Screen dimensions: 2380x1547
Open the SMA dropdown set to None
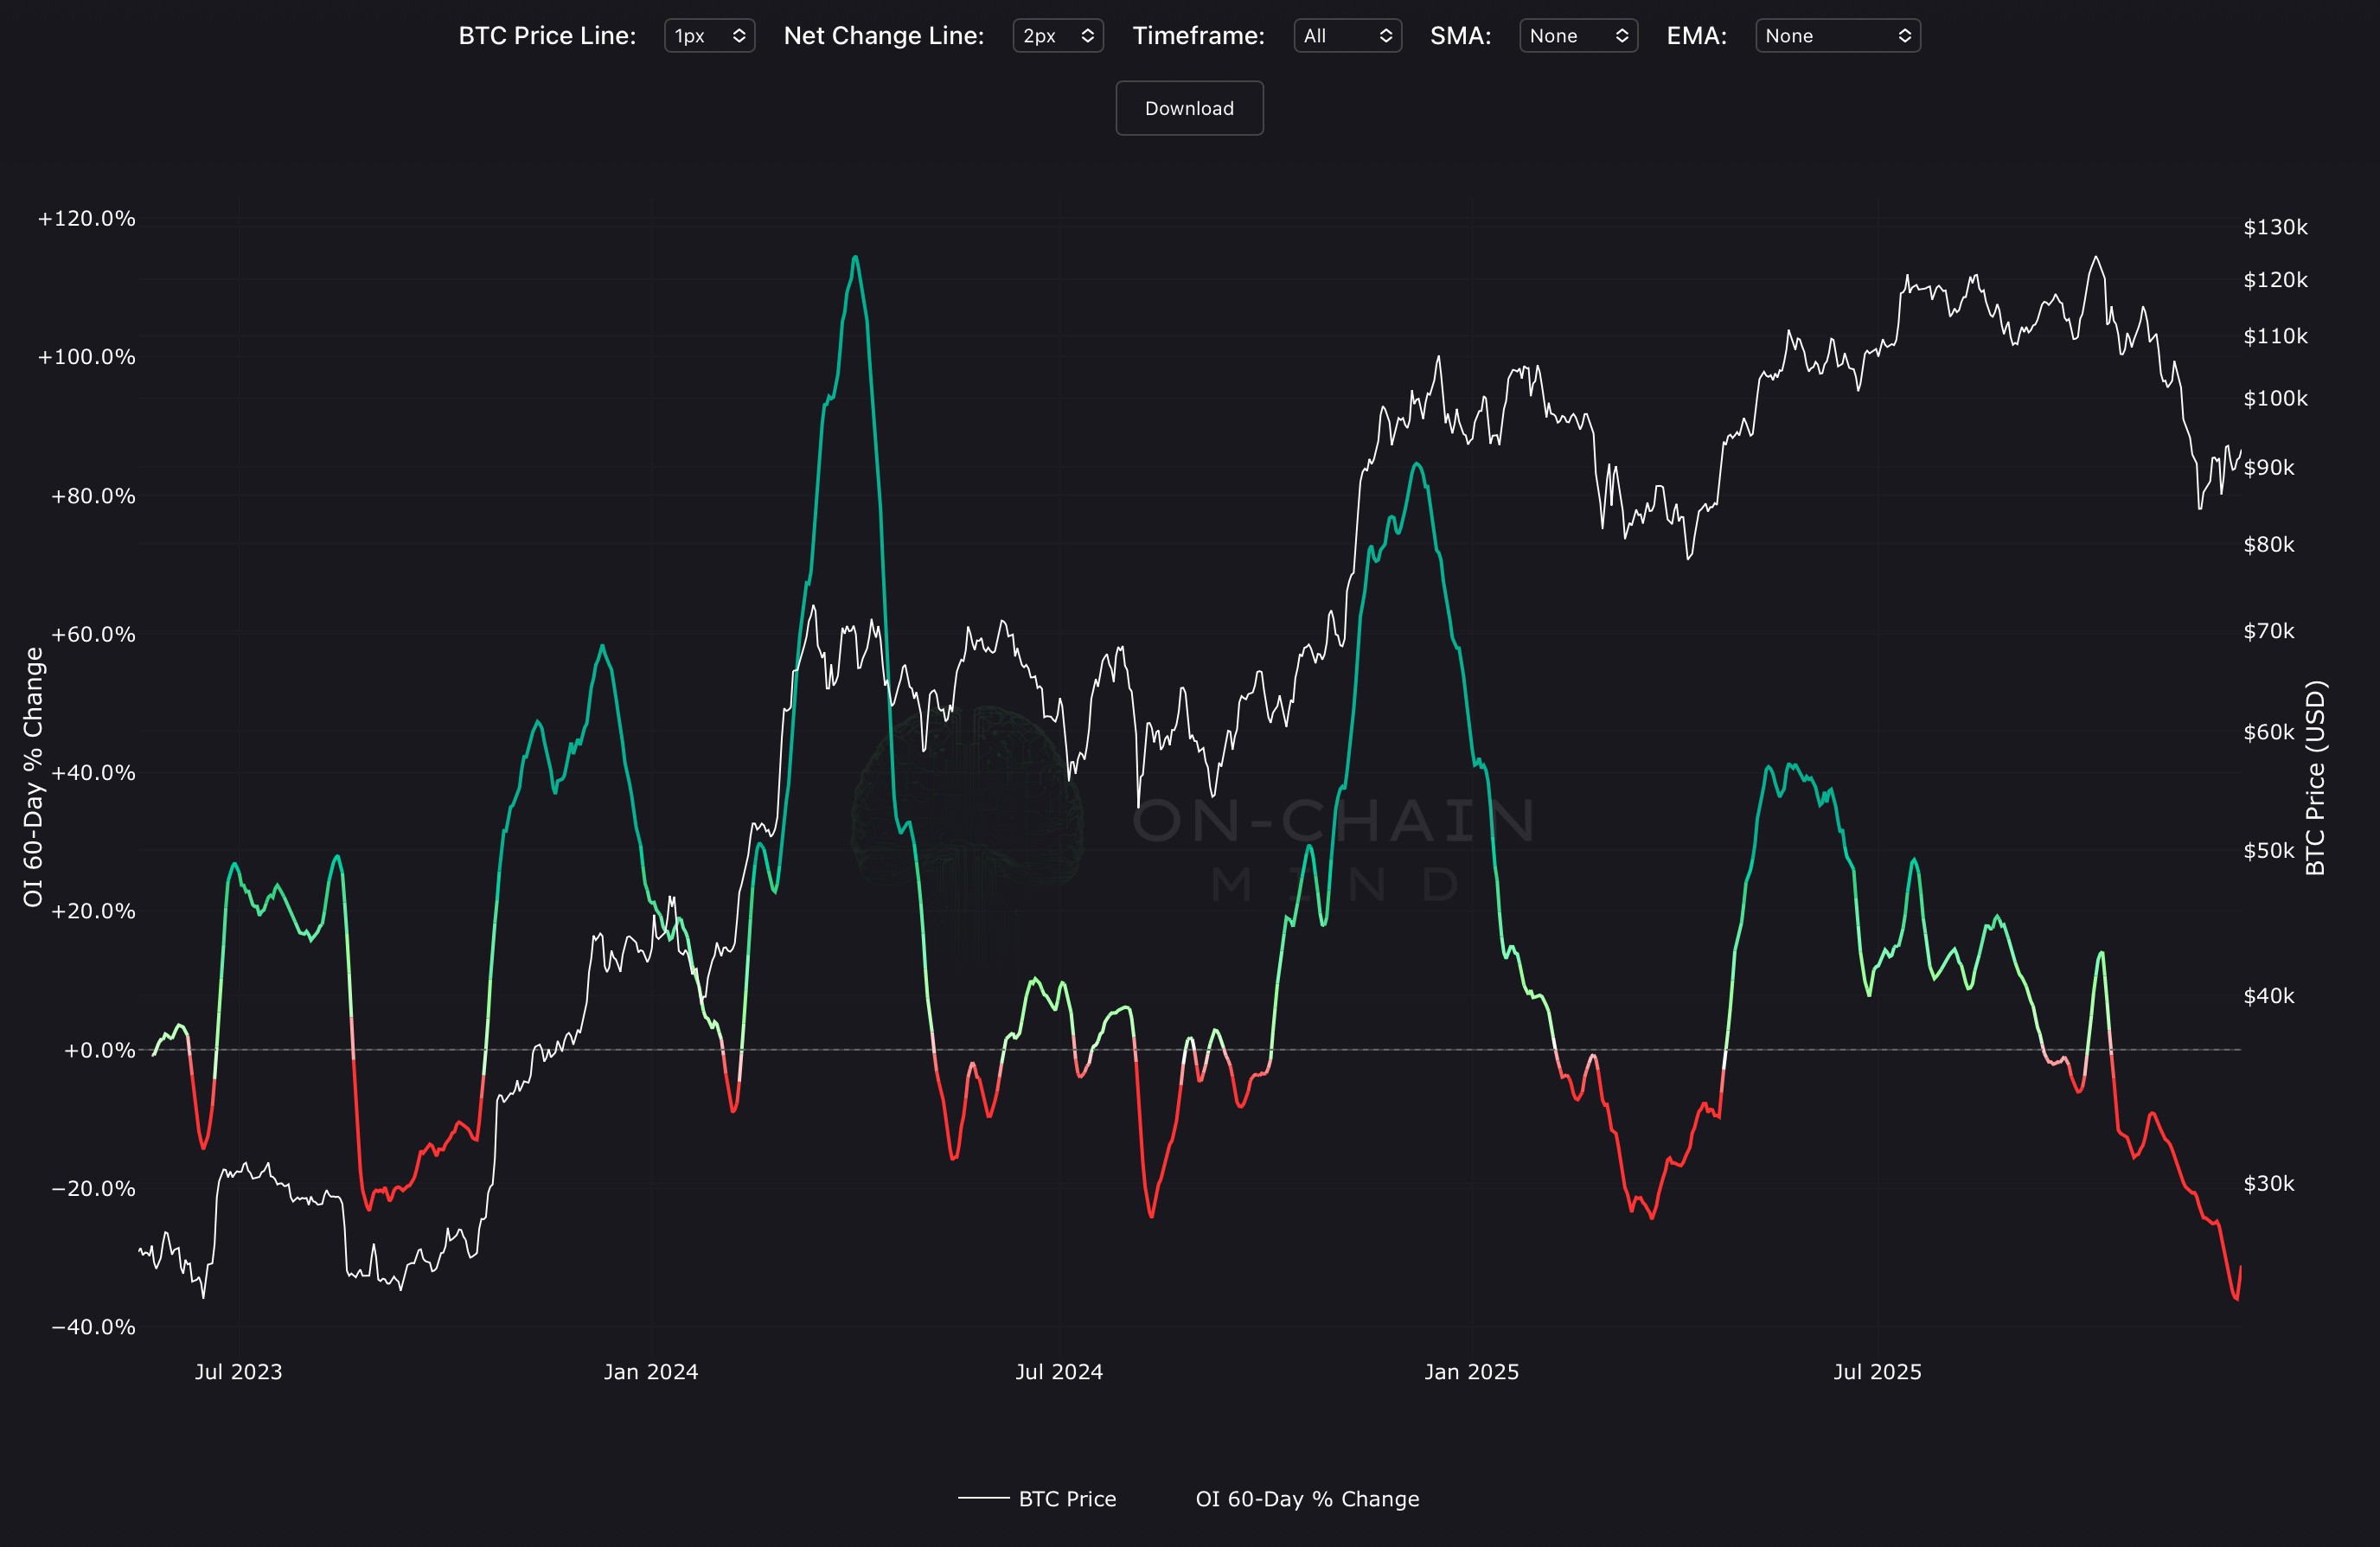[1577, 36]
